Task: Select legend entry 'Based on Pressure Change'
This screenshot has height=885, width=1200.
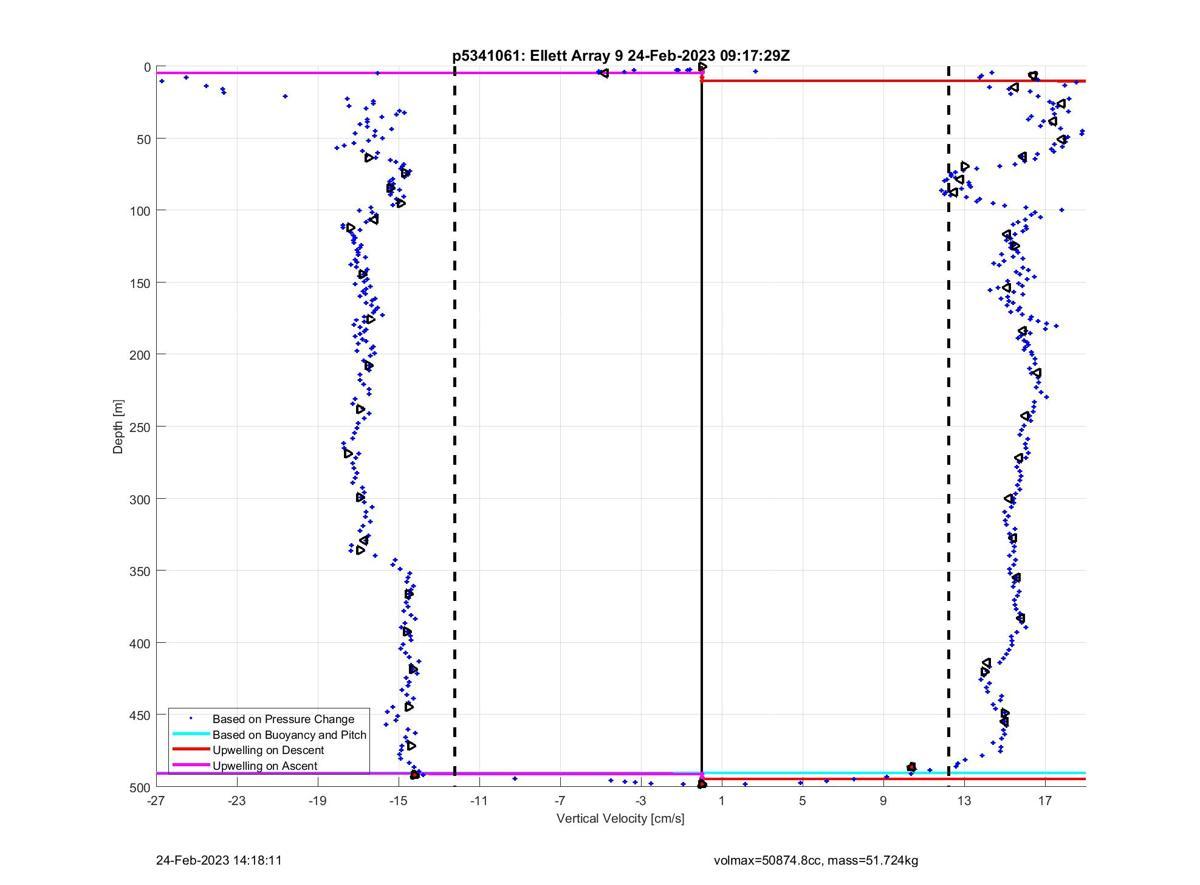Action: coord(283,719)
